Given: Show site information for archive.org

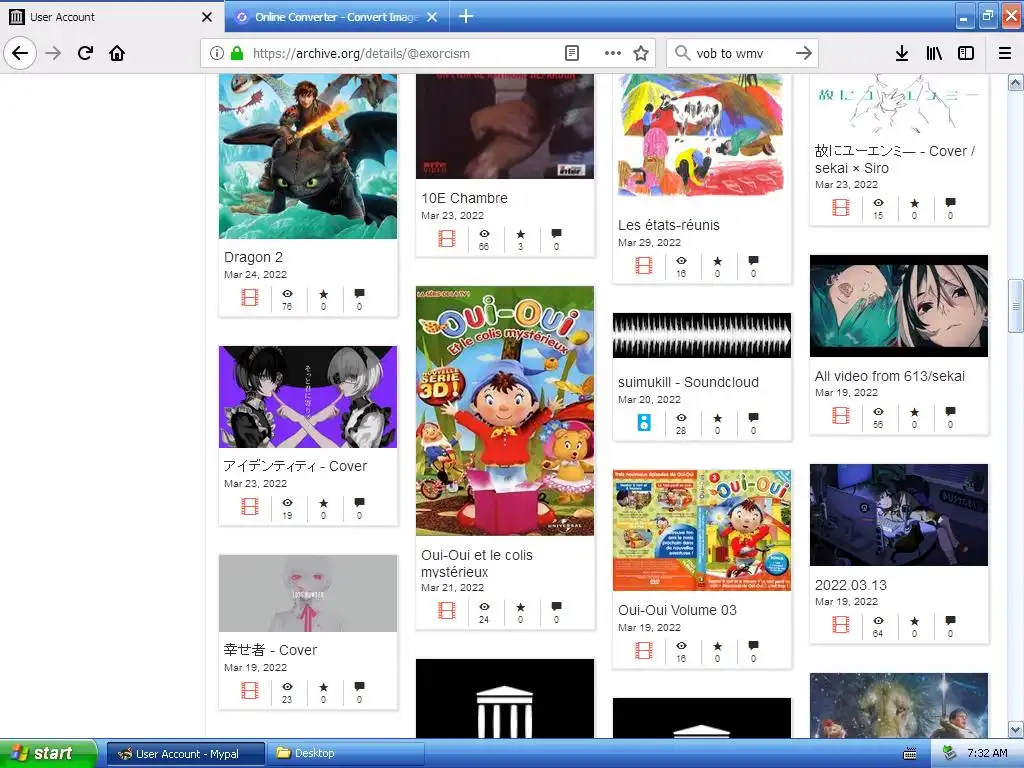Looking at the screenshot, I should [x=217, y=53].
